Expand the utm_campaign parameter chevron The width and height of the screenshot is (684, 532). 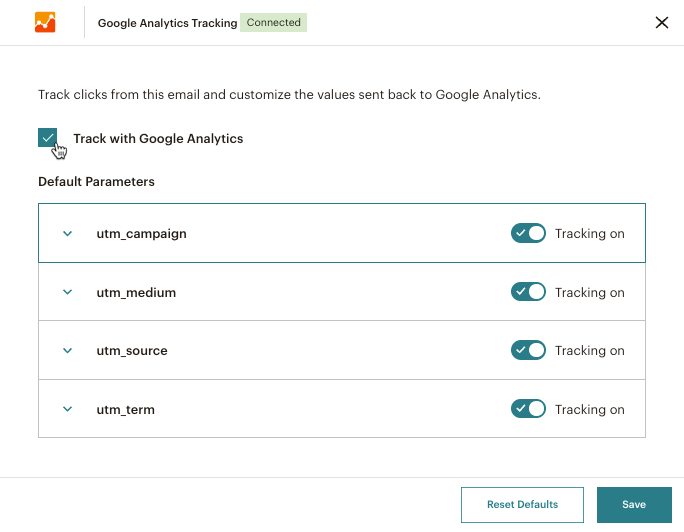pyautogui.click(x=68, y=234)
